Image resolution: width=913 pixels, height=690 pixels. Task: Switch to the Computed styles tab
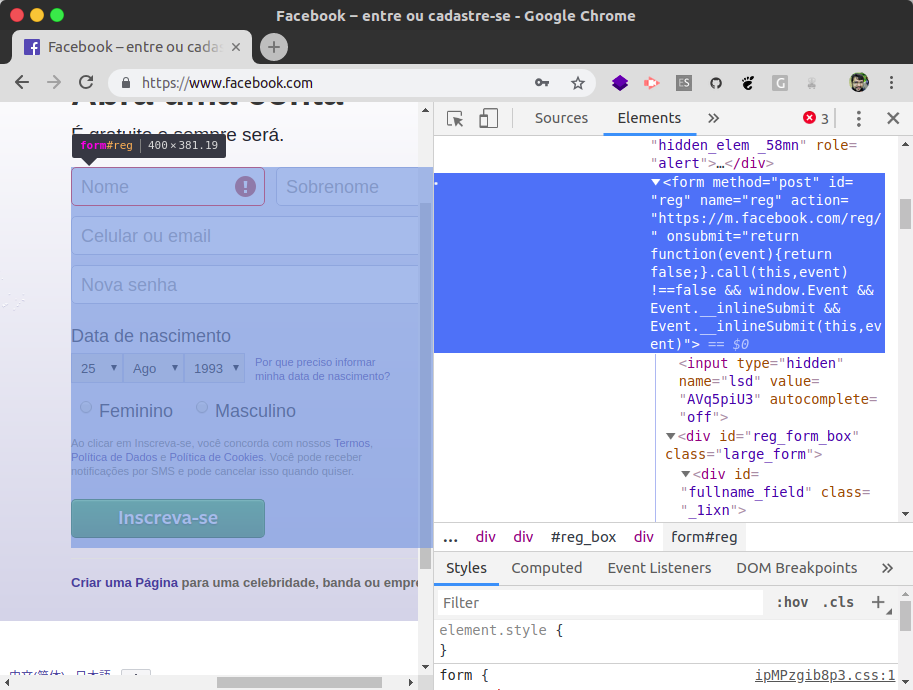point(546,568)
